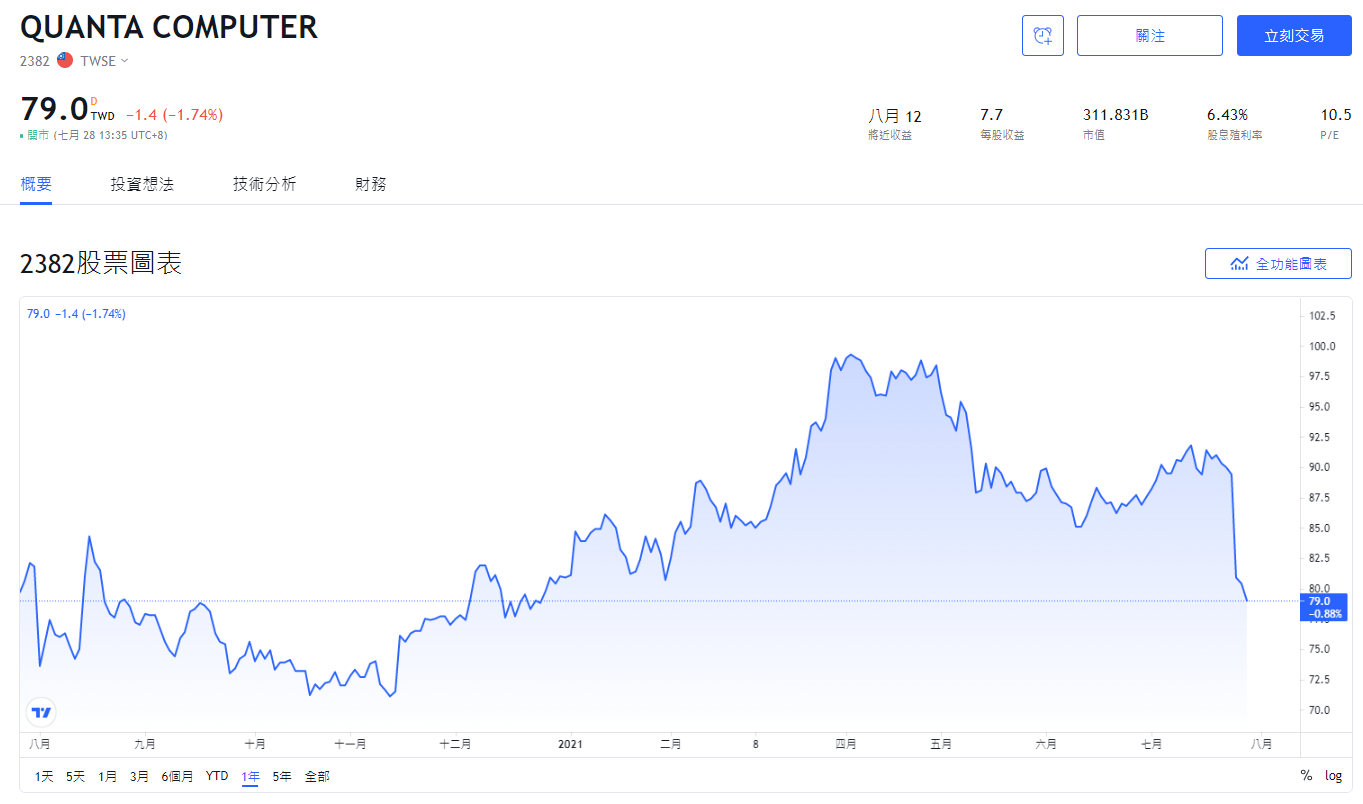
Task: Select the 5年 time range
Action: tap(282, 776)
